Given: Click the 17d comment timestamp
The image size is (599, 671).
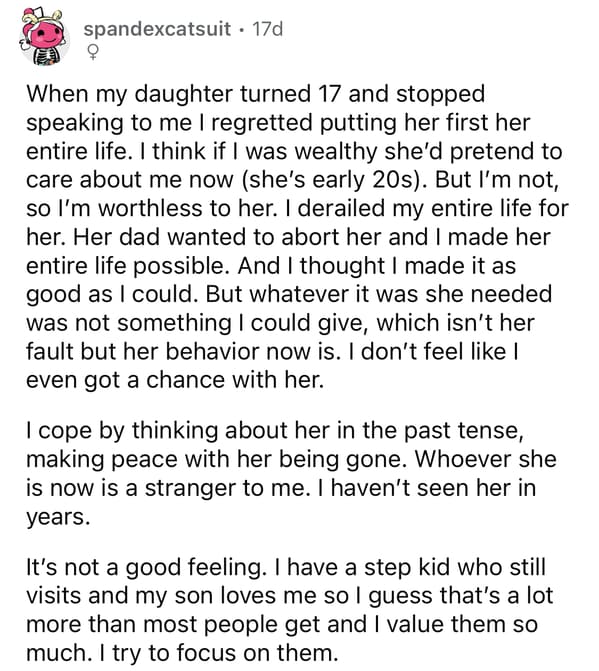Looking at the screenshot, I should point(268,29).
